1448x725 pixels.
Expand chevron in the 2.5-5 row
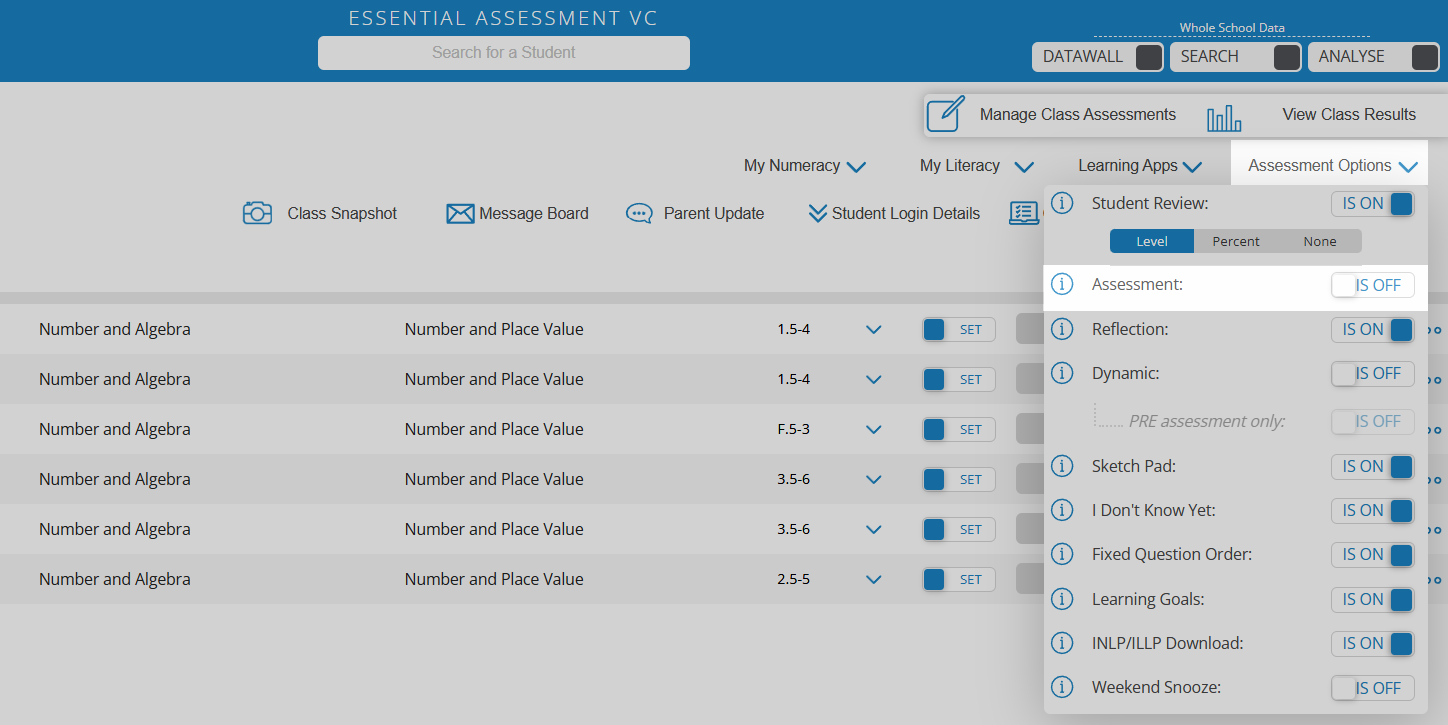tap(874, 579)
